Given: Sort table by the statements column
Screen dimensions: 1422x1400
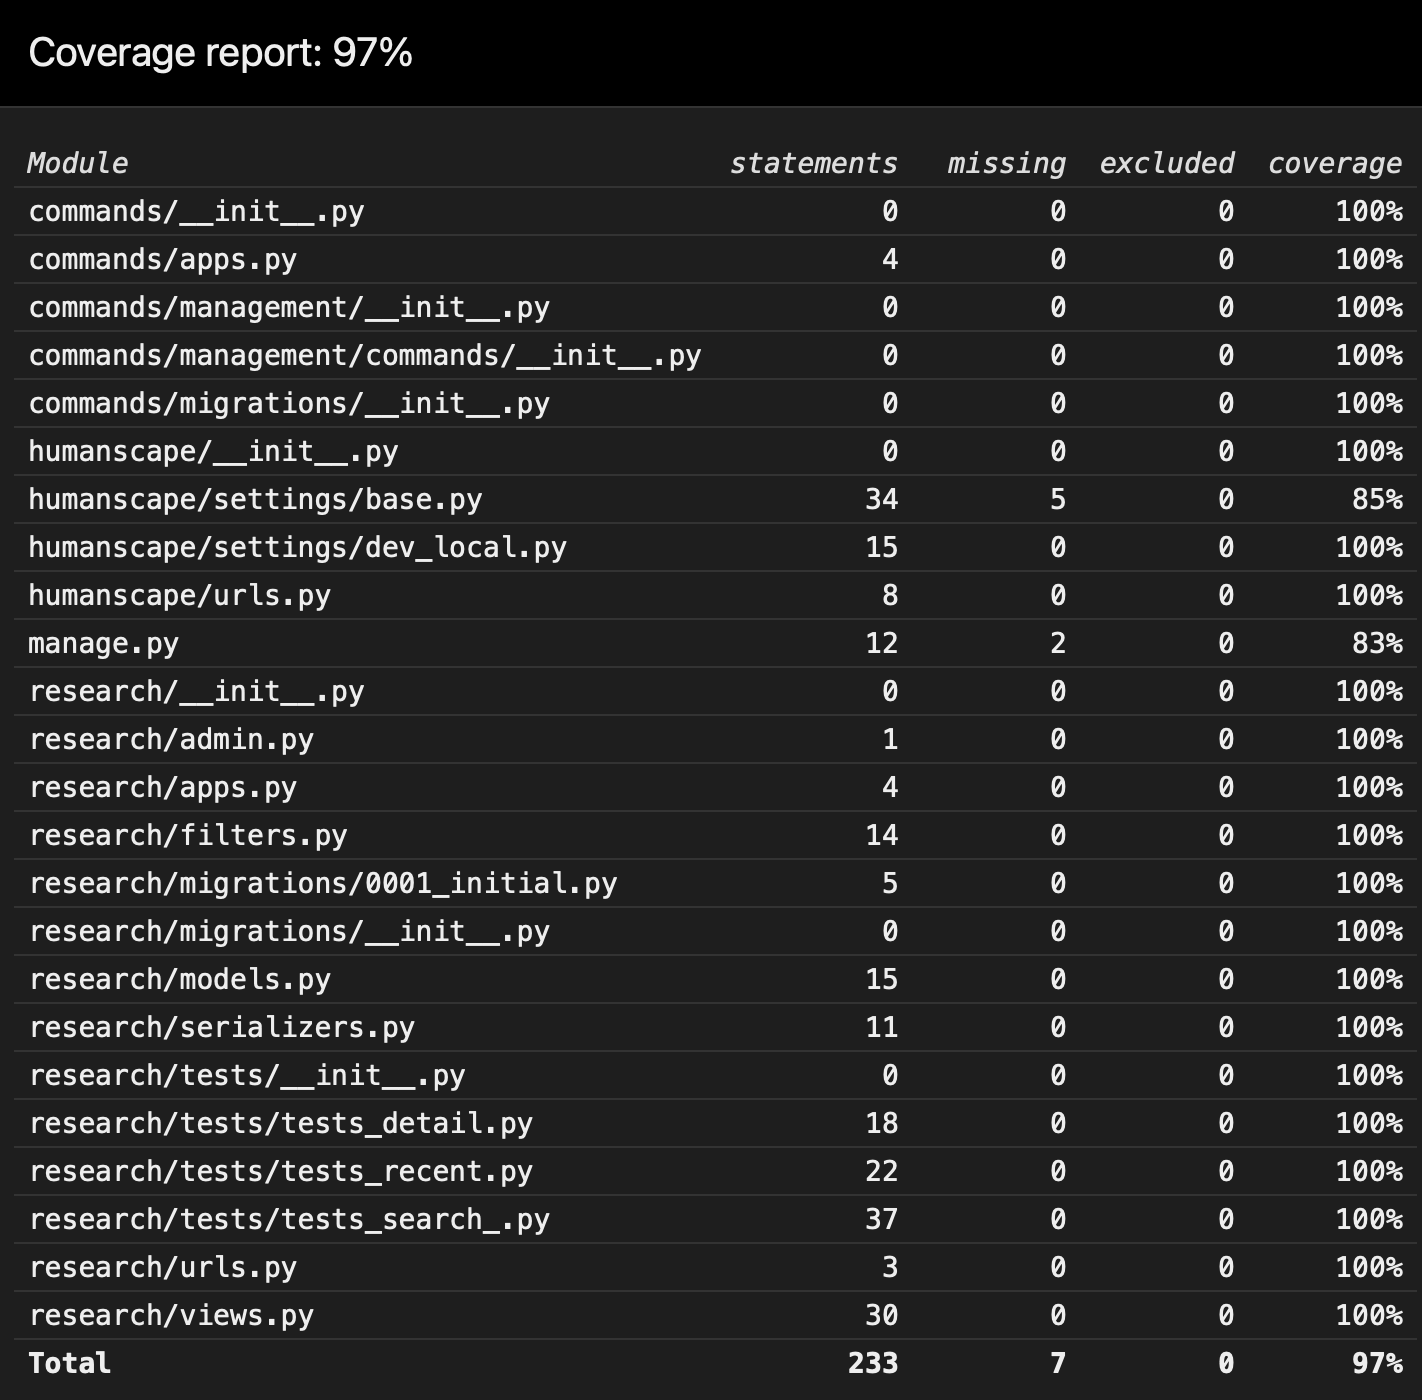Looking at the screenshot, I should (814, 163).
